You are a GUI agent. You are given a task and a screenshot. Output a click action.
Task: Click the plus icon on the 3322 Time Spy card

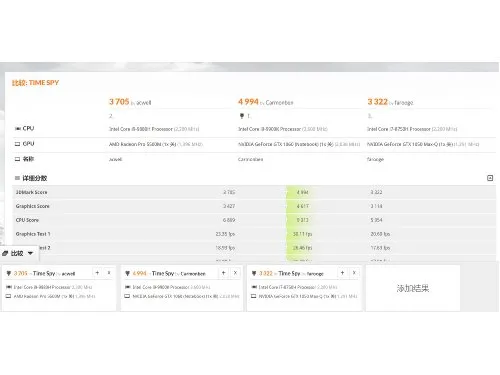coord(342,273)
